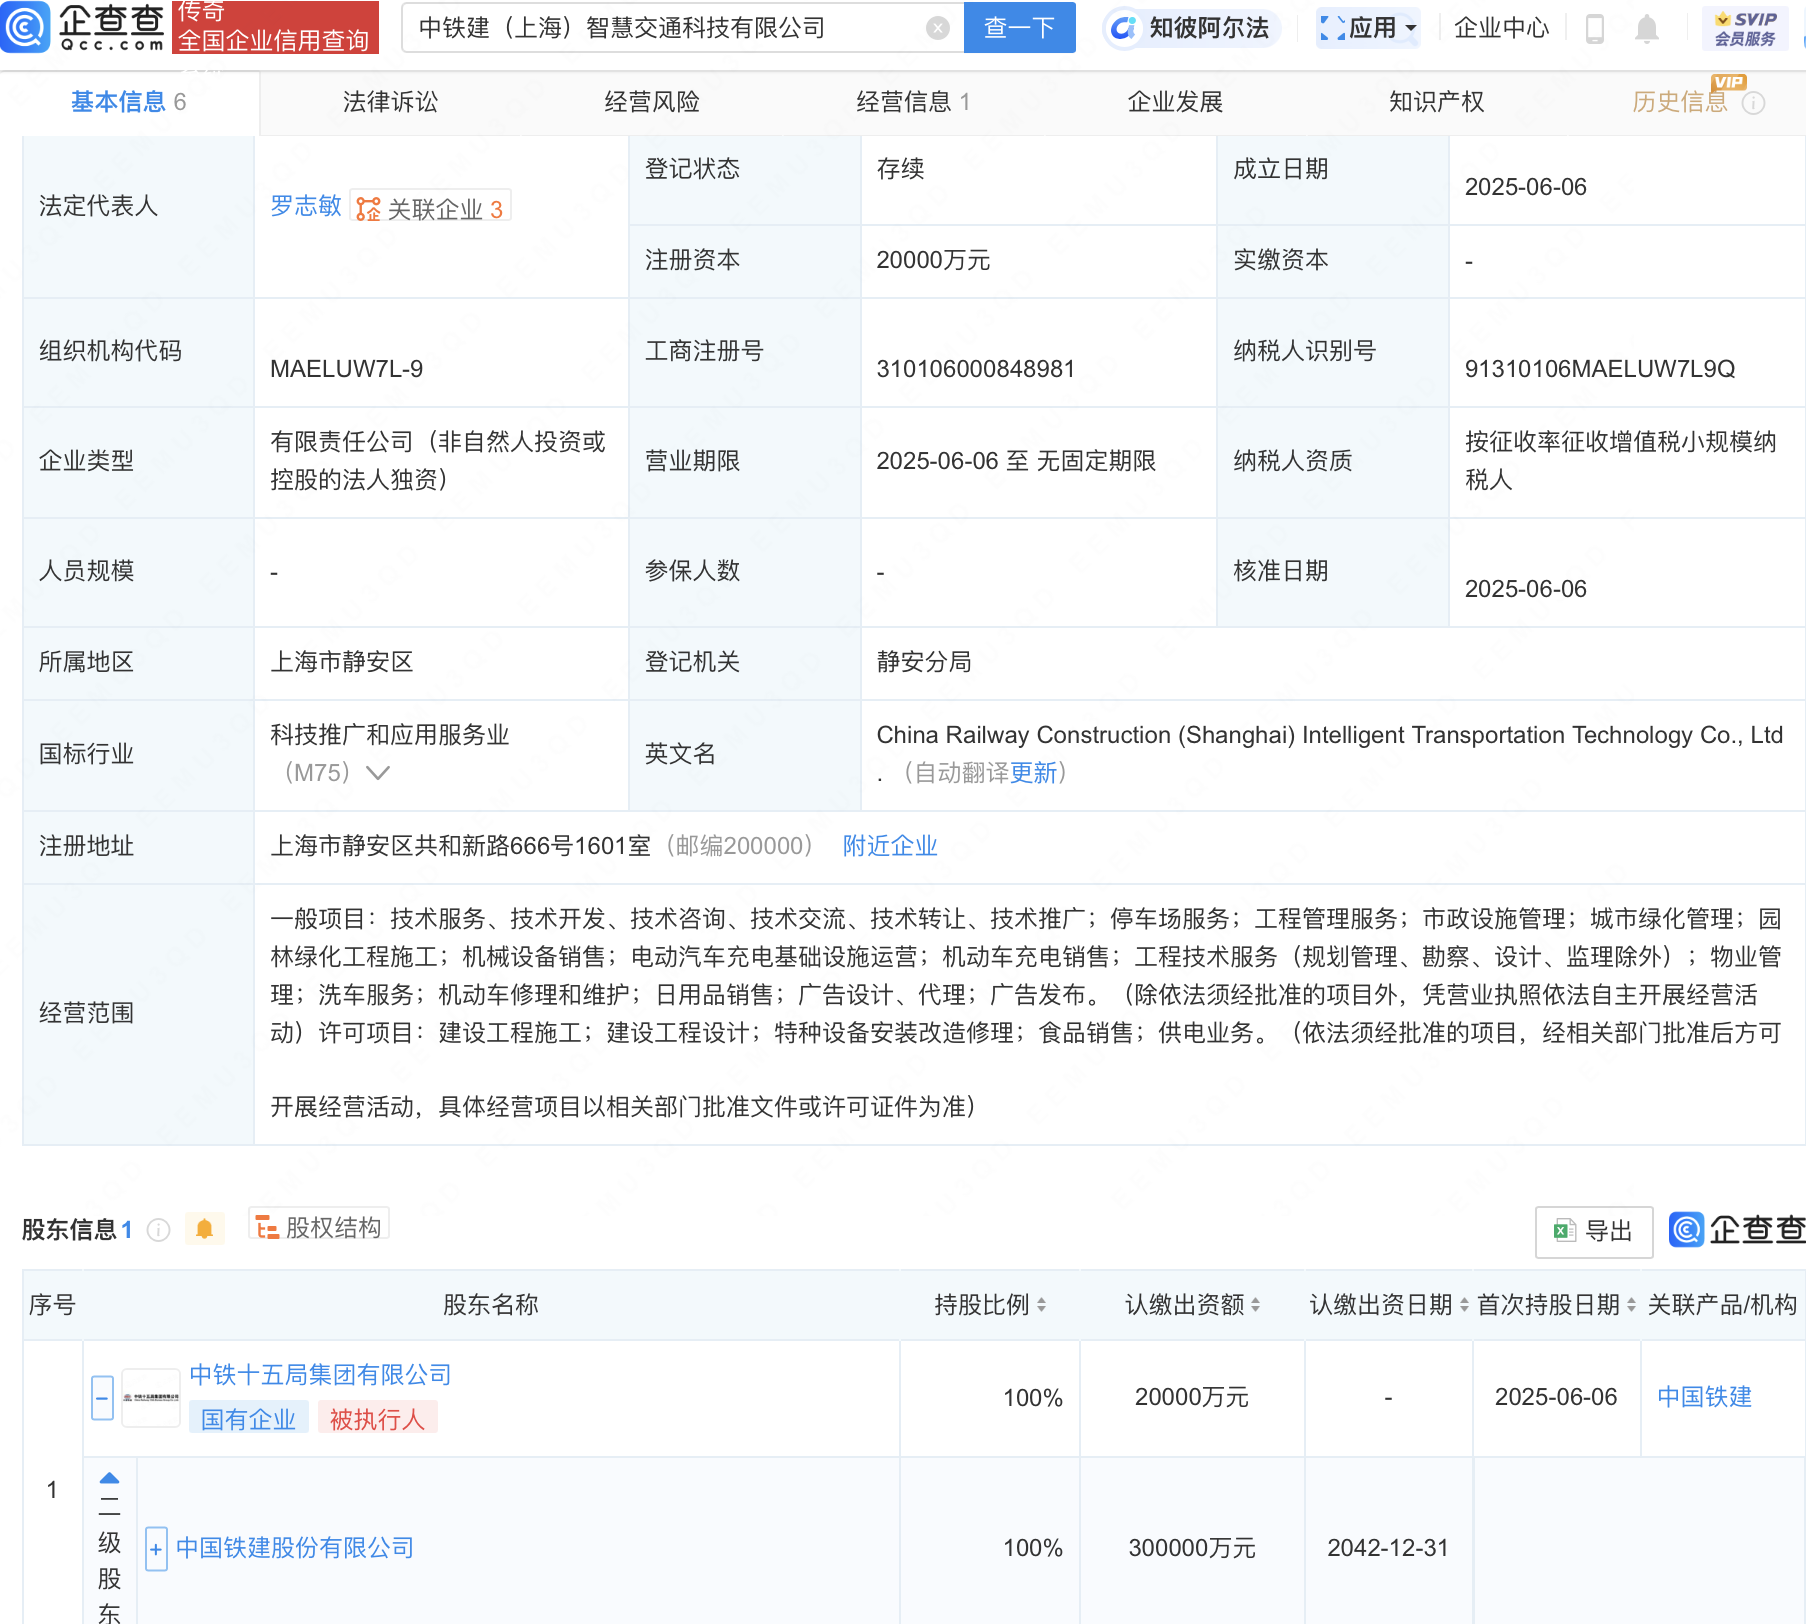Click registered address 共和新路666号1601室
The width and height of the screenshot is (1806, 1624).
[461, 846]
